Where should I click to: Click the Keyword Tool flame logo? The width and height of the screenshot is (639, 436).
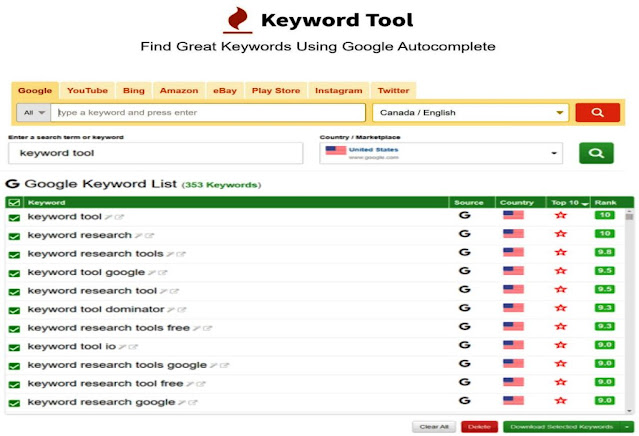pyautogui.click(x=238, y=19)
